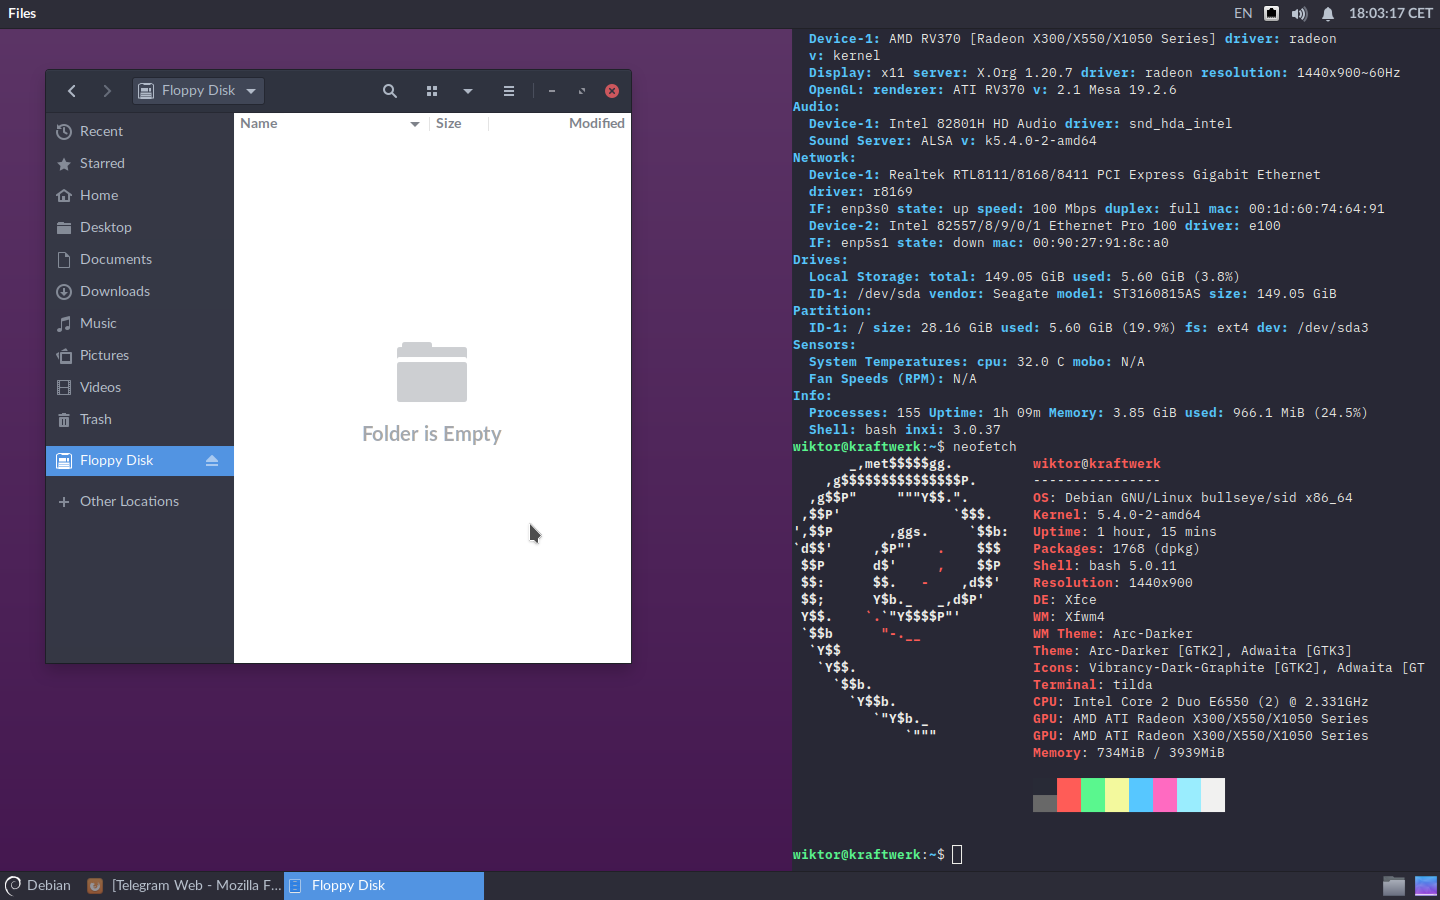This screenshot has width=1440, height=900.
Task: Open Music folder in sidebar
Action: 139,323
